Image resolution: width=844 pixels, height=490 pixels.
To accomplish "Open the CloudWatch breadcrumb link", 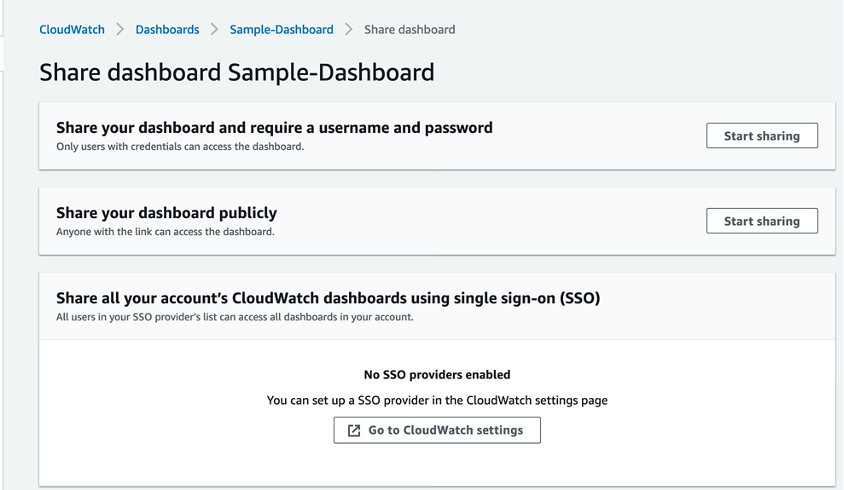I will [x=72, y=30].
